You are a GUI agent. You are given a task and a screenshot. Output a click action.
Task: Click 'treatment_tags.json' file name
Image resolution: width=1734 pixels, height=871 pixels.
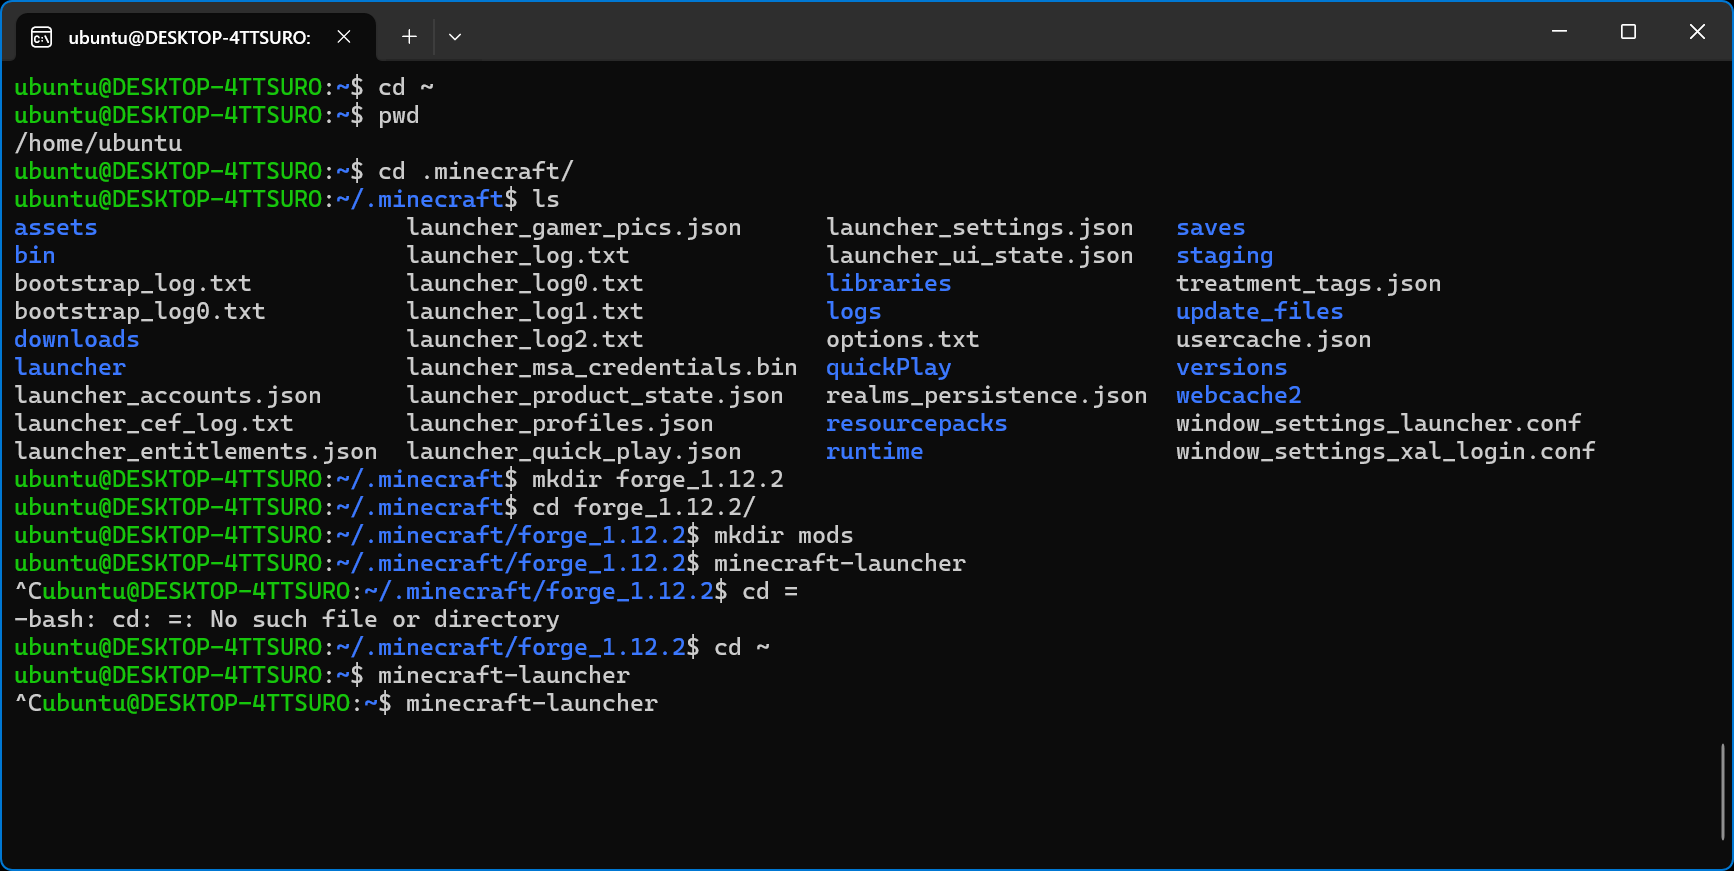pos(1309,284)
